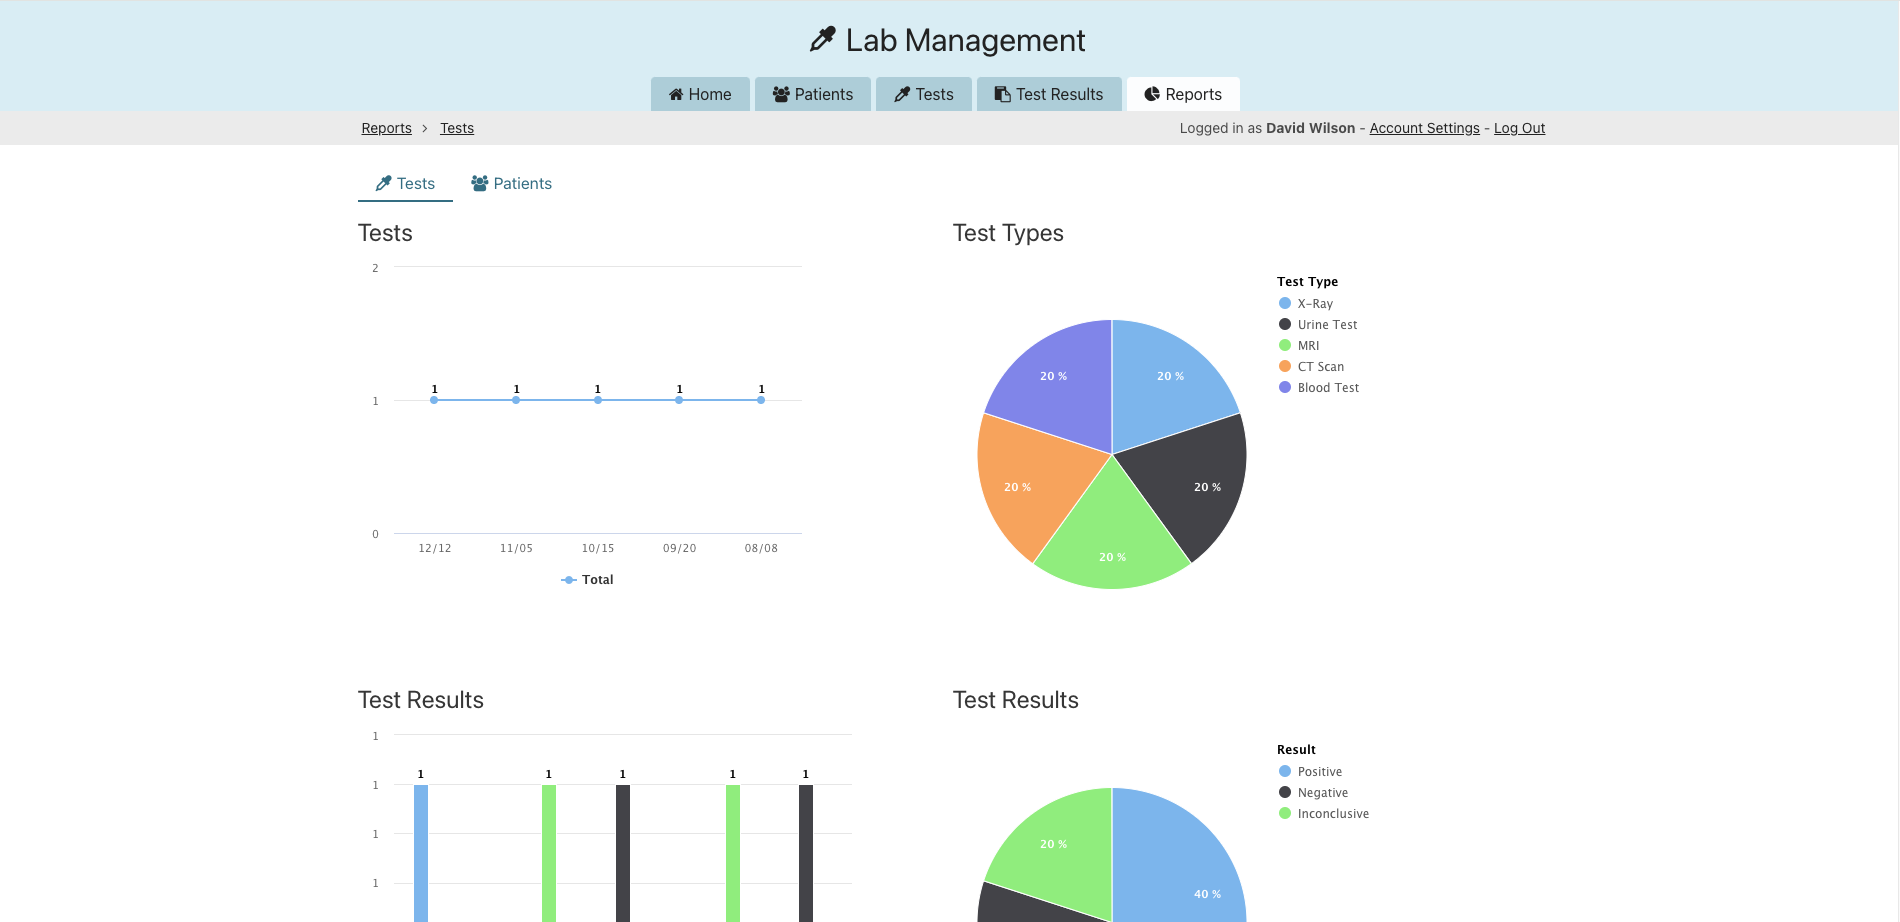Click the clipboard icon in Test Results tab
Viewport: 1900px width, 922px height.
tap(1002, 94)
